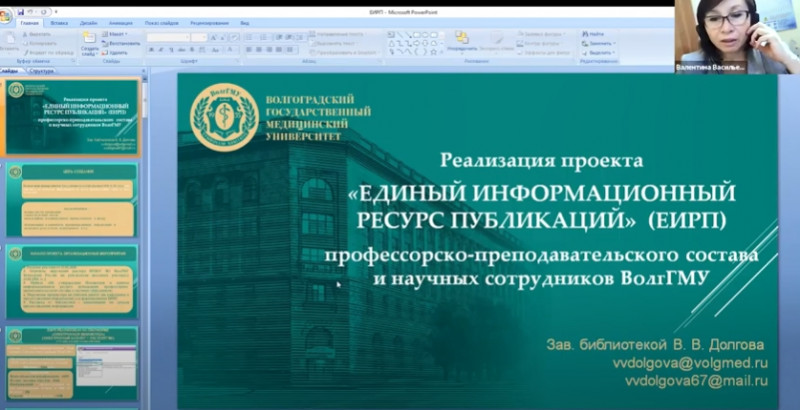Open the Заменить dropdown

(599, 43)
